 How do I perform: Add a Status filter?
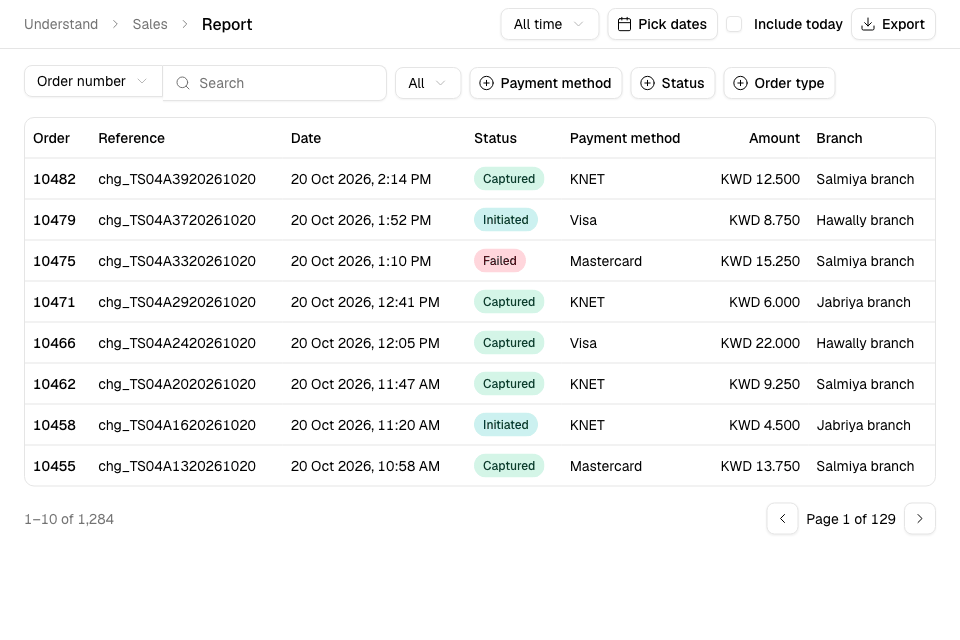673,83
